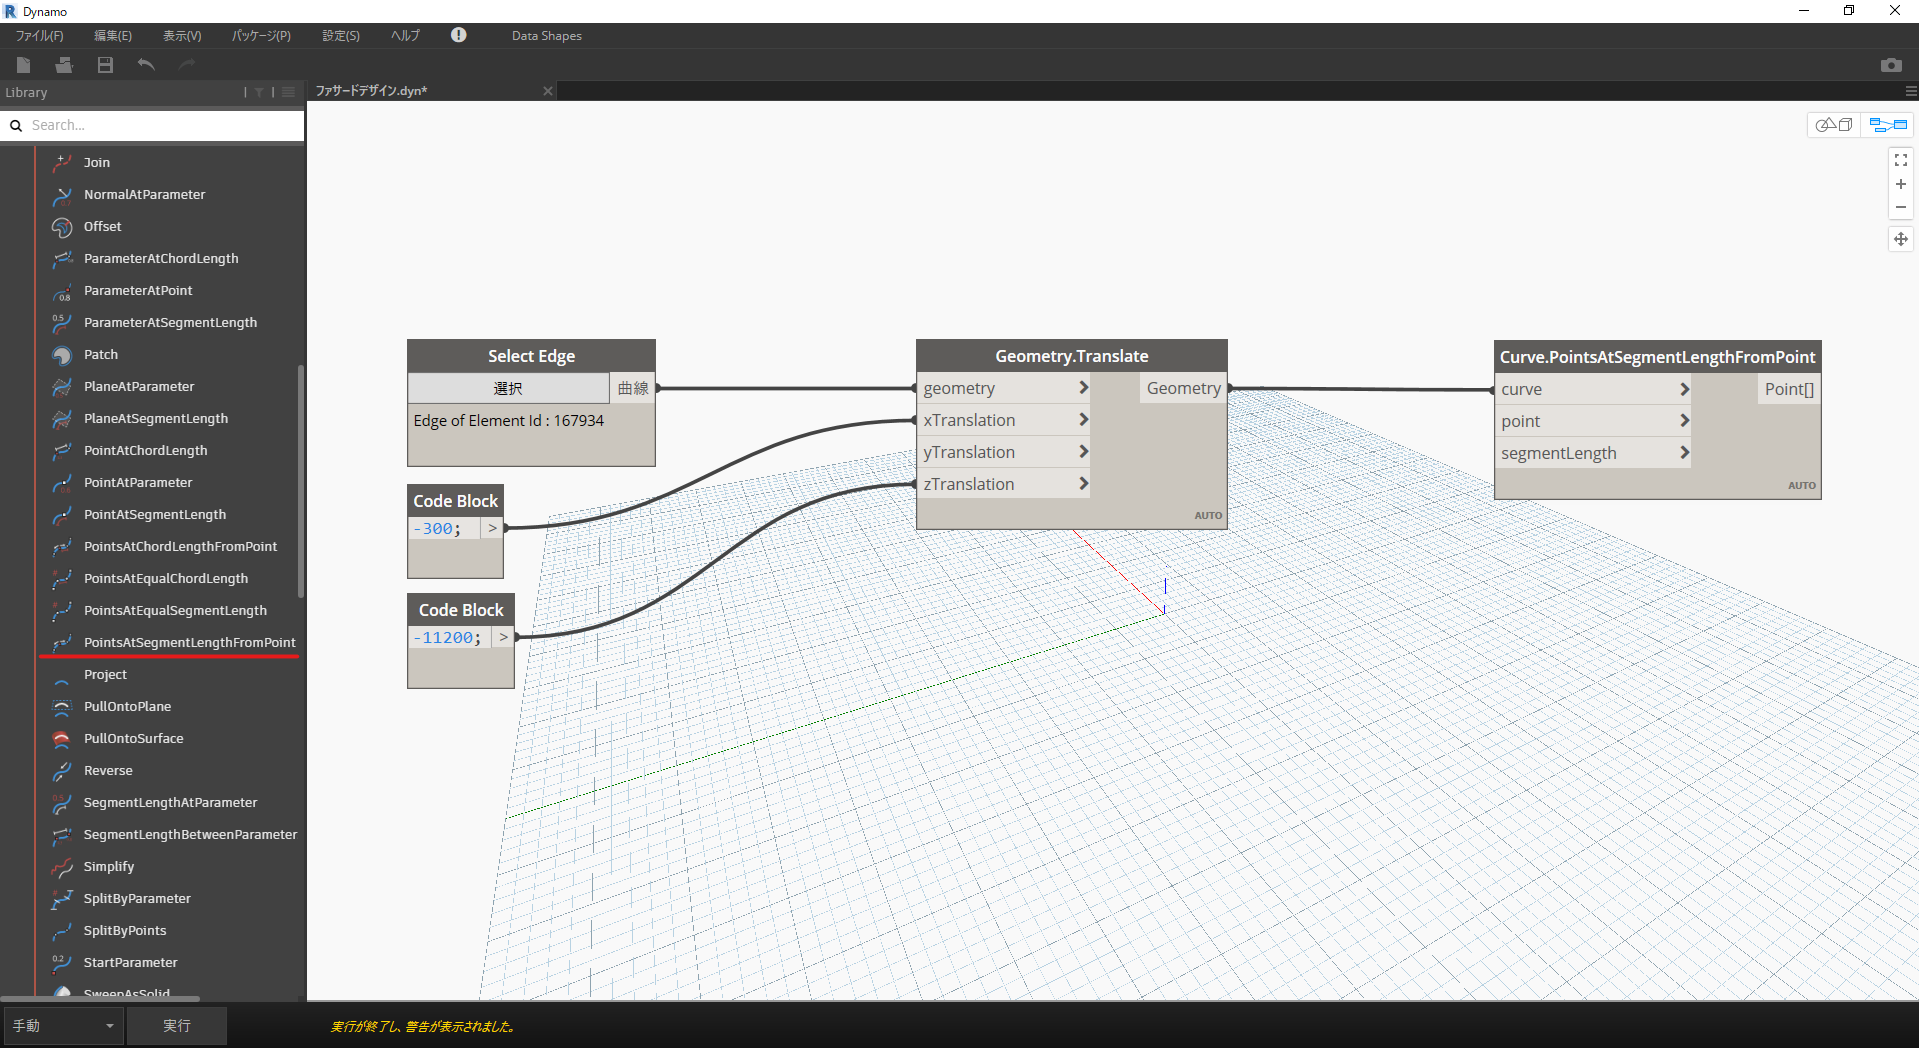Expand point input port chevron

coord(1684,421)
